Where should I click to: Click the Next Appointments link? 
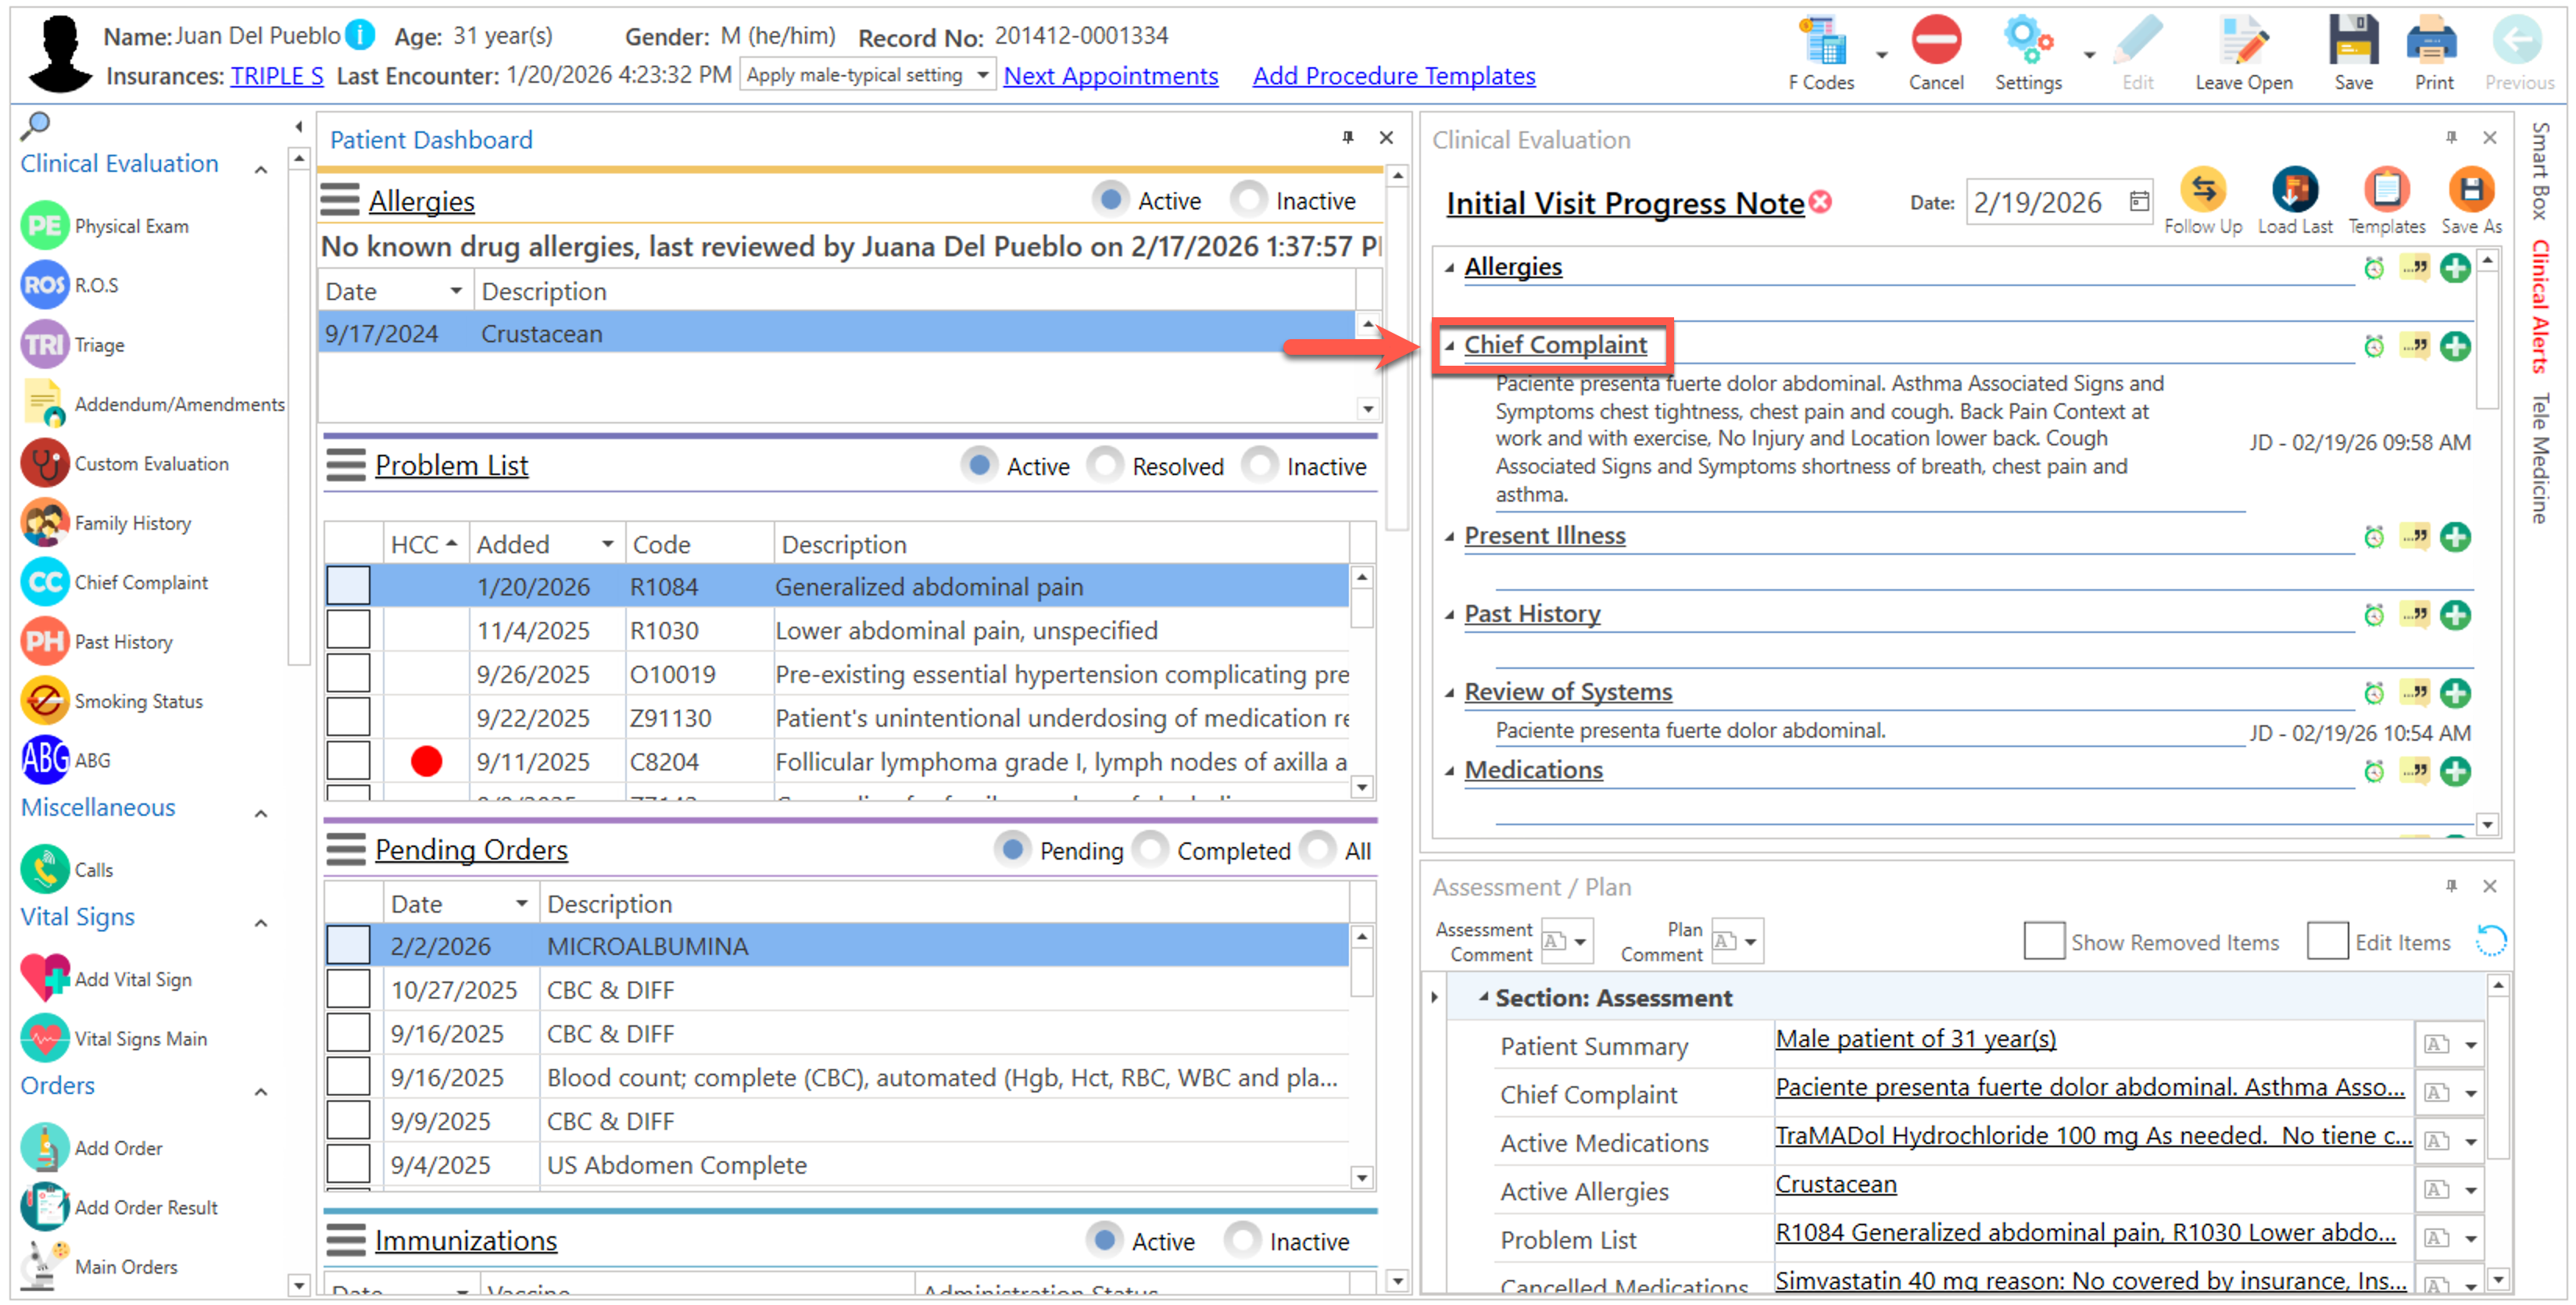1110,76
